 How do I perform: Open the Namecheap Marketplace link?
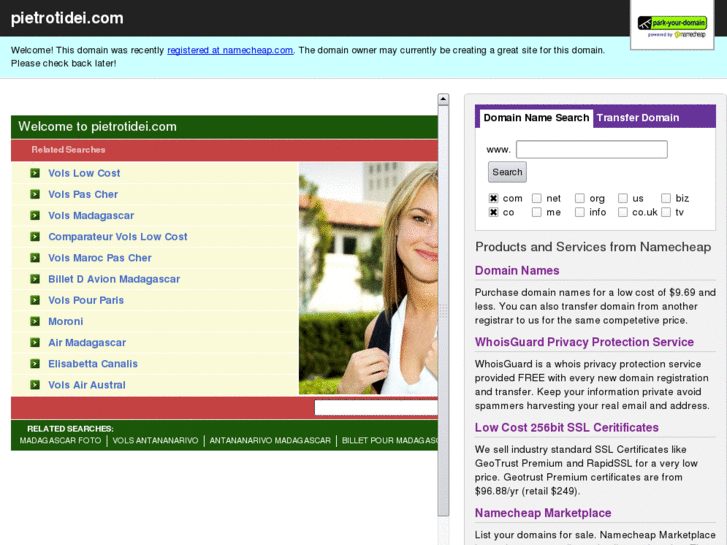543,513
